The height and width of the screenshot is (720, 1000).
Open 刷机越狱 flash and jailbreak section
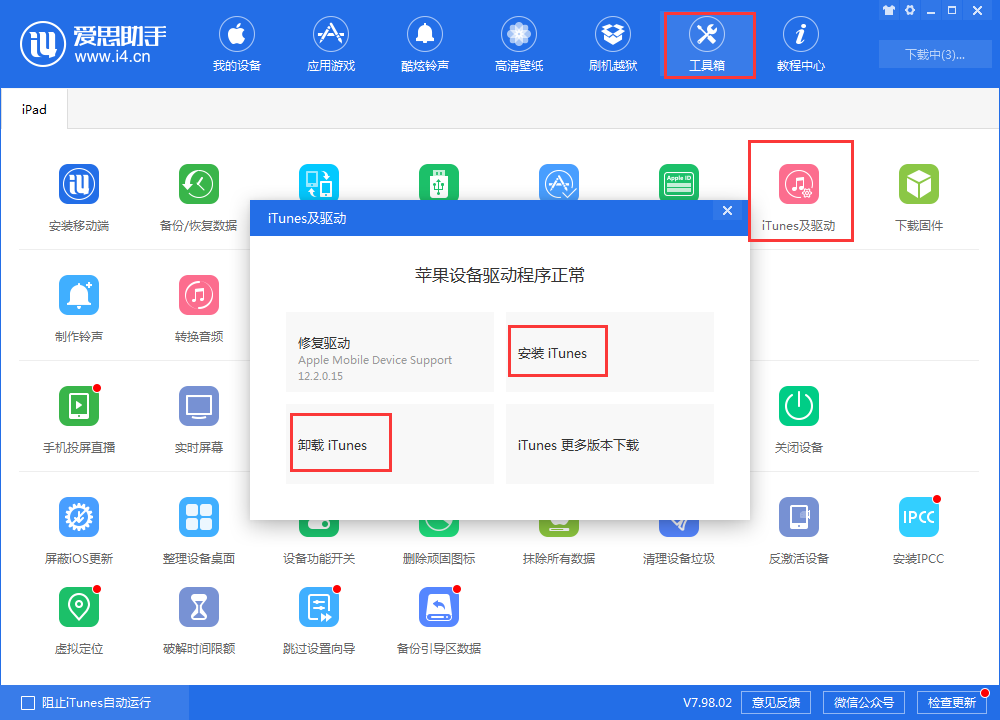(613, 45)
